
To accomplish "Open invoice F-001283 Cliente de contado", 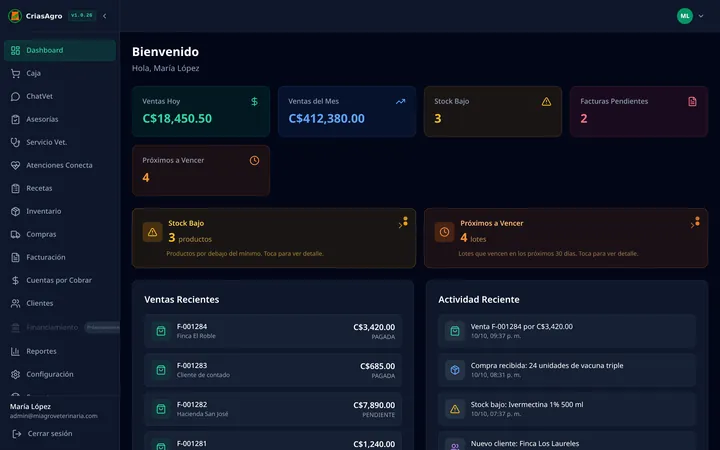I will click(273, 370).
